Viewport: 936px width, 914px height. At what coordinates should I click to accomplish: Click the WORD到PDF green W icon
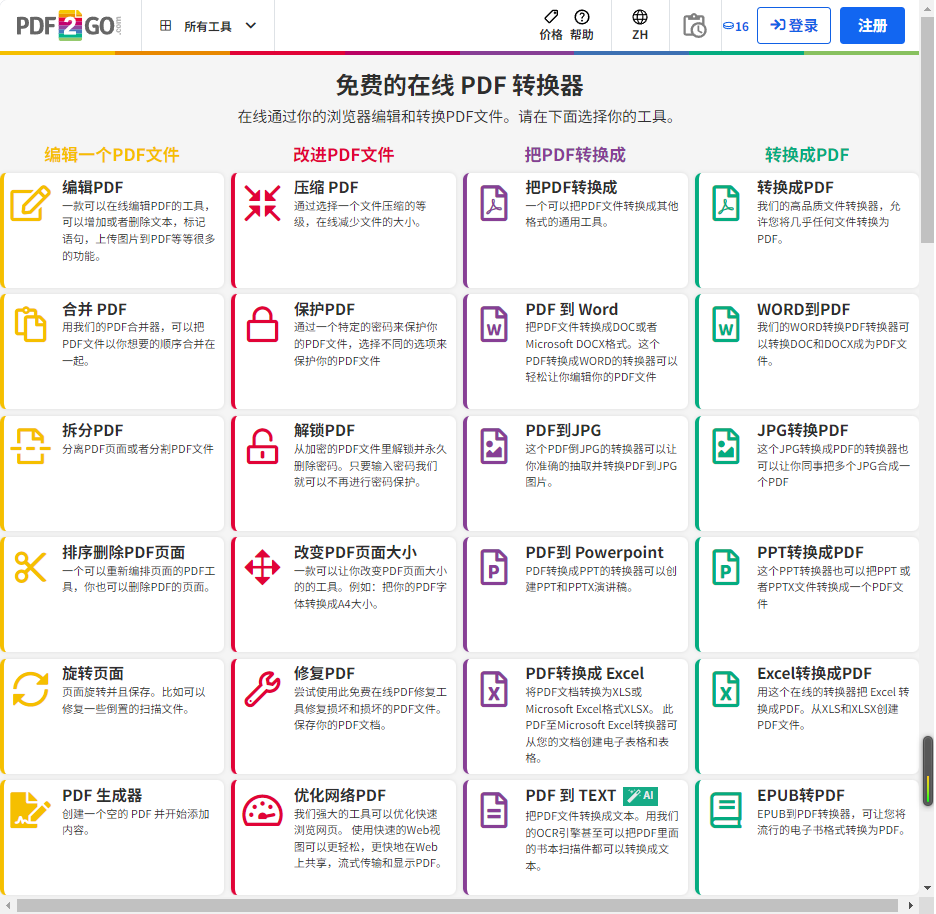pos(726,324)
